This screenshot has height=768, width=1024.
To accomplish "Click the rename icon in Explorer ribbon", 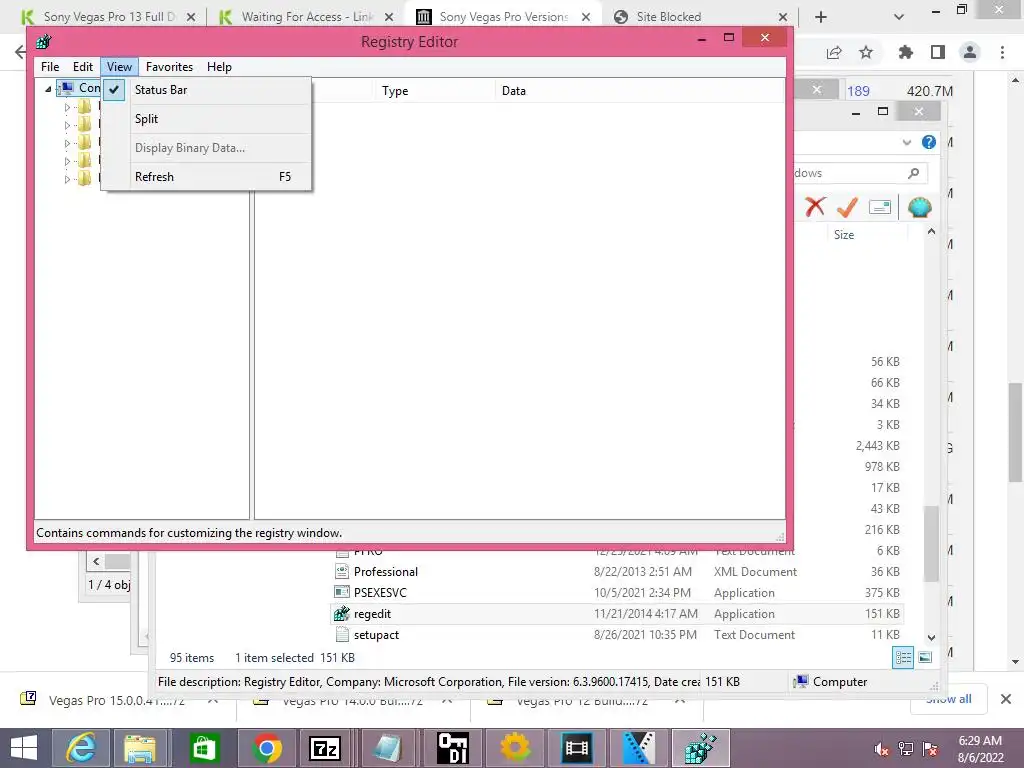I will point(880,207).
